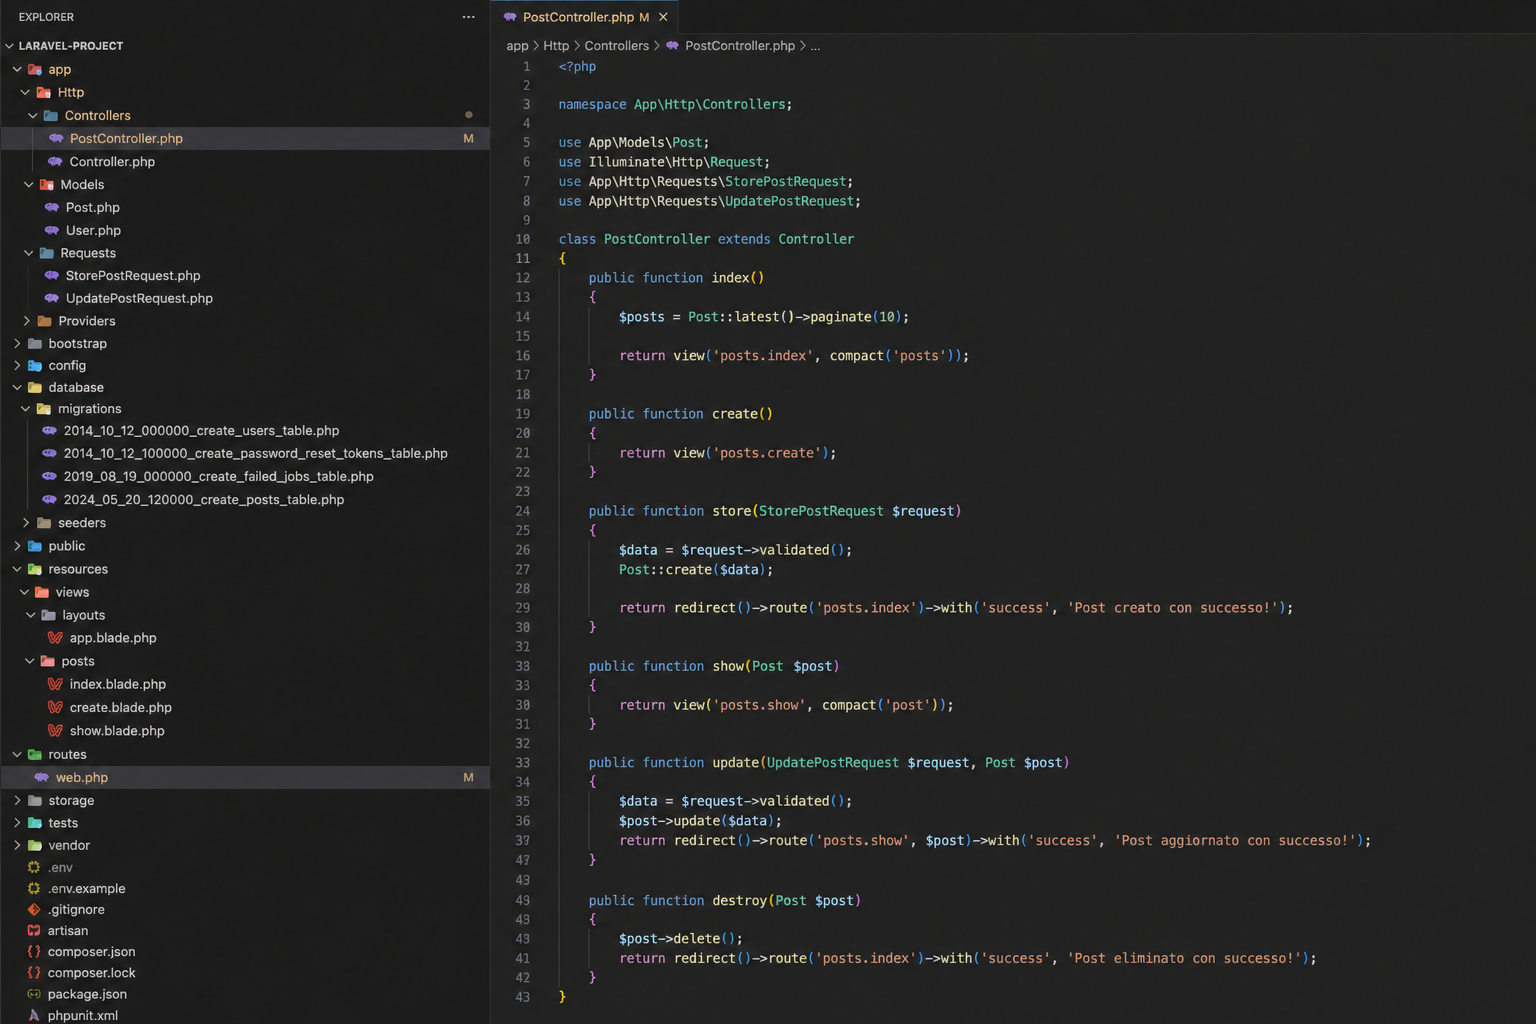Click the M modified badge on web.php row
Screen dimensions: 1536x1024
tap(468, 777)
